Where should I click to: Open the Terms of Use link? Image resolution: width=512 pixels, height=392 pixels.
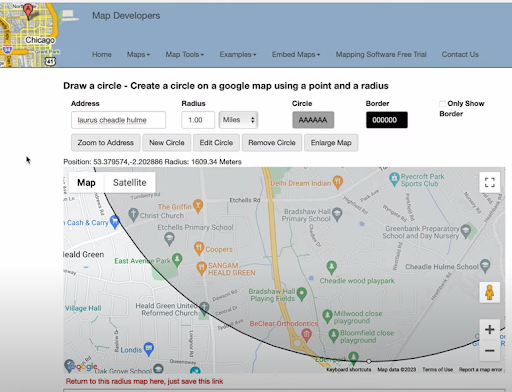pyautogui.click(x=437, y=370)
